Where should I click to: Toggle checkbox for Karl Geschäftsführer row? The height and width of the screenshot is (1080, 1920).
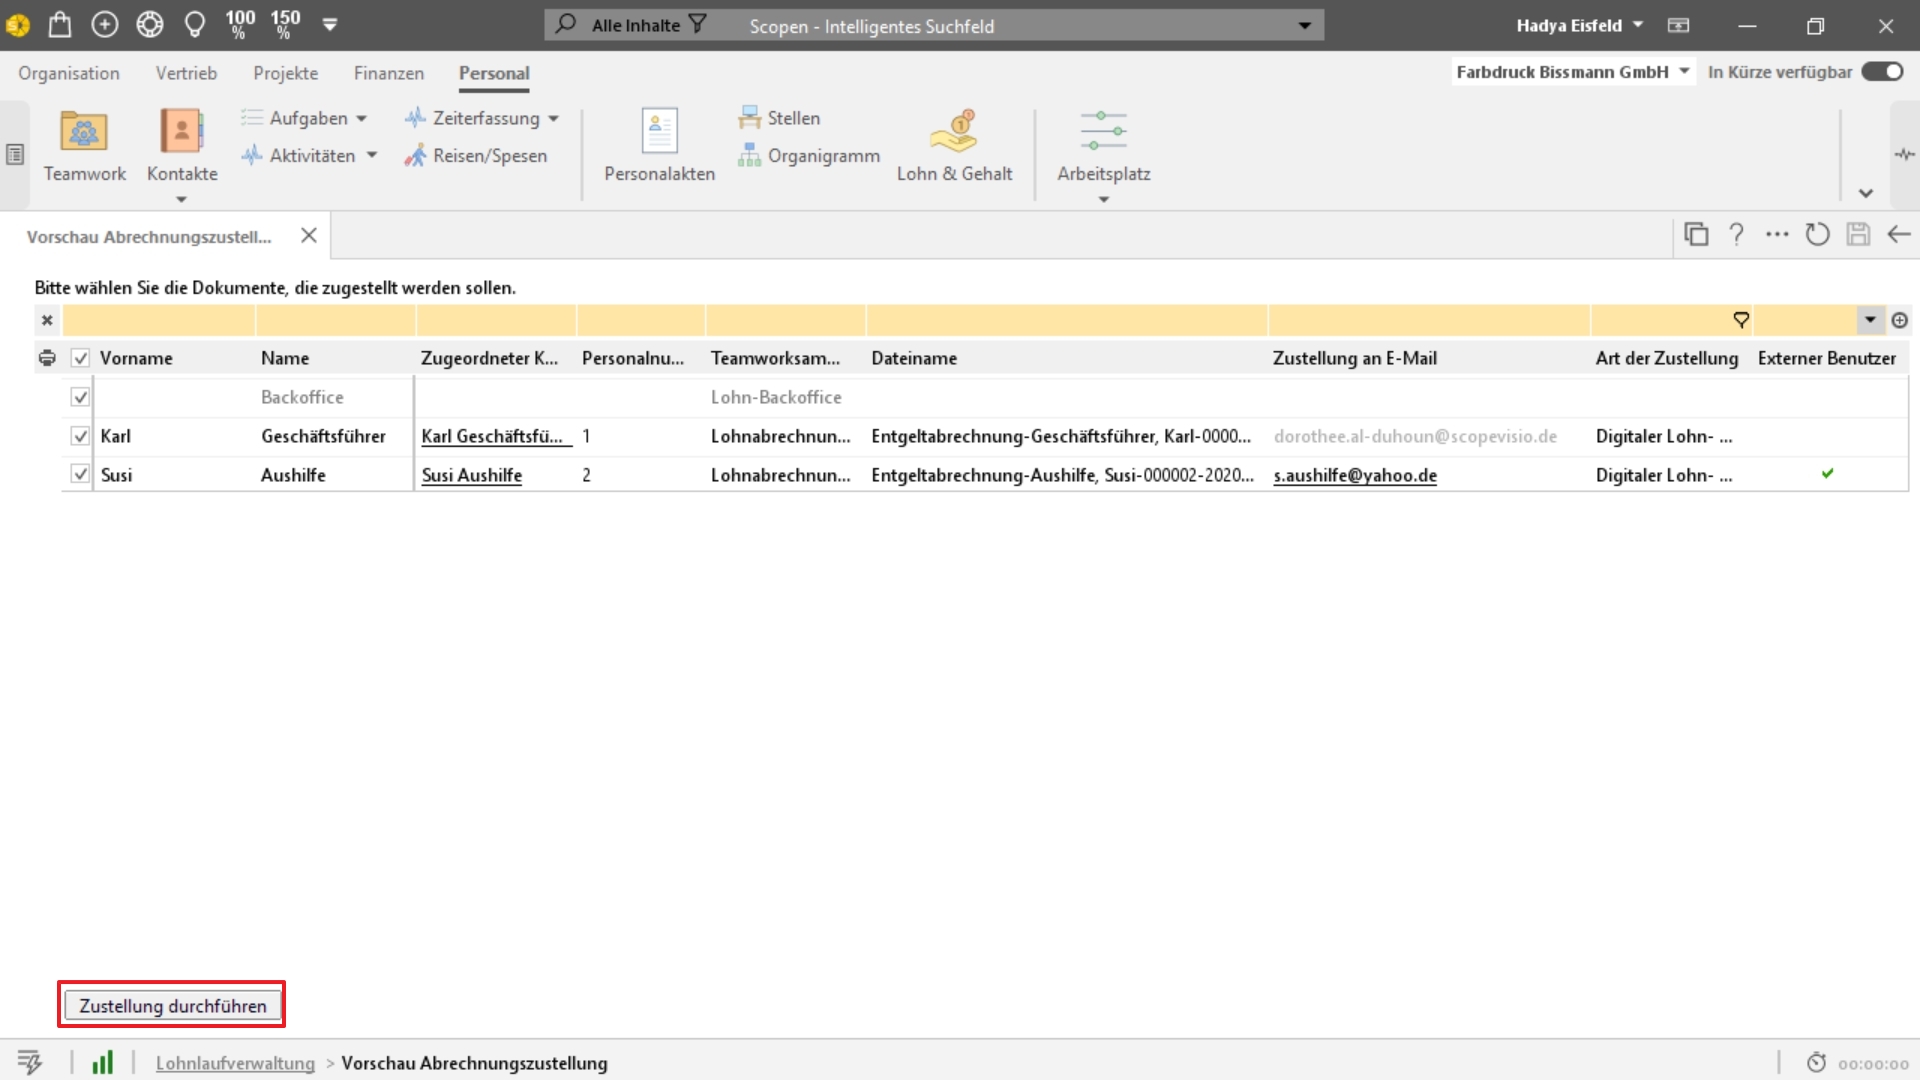pos(80,435)
